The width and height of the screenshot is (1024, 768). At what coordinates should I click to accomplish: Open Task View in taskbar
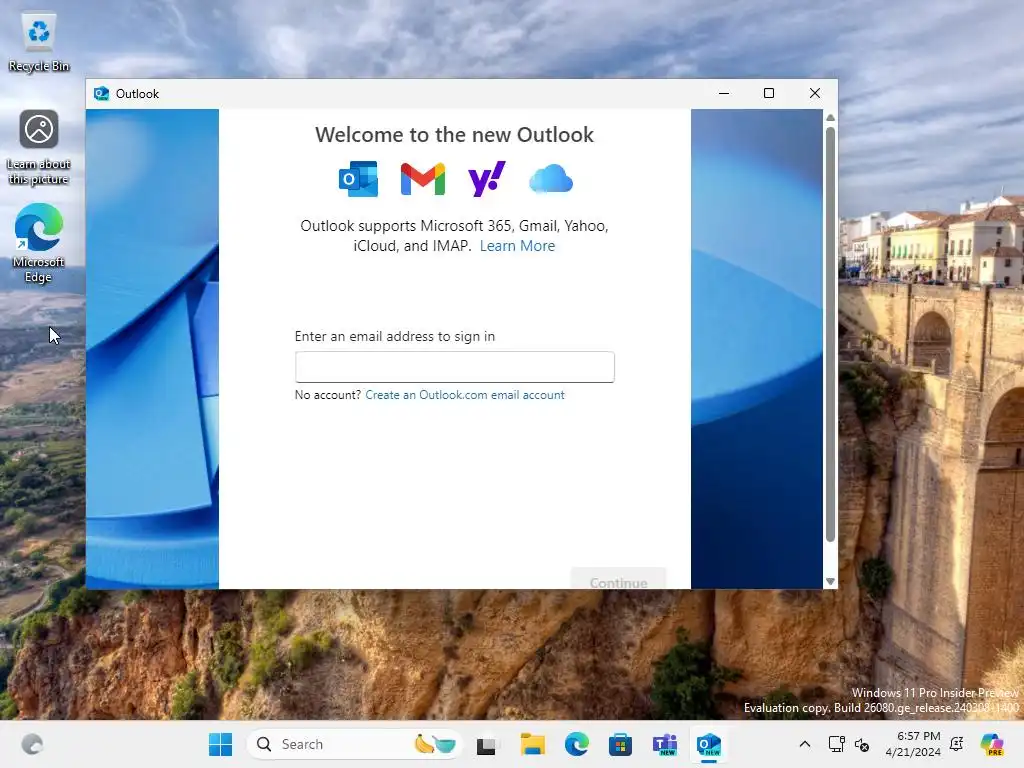(x=487, y=744)
